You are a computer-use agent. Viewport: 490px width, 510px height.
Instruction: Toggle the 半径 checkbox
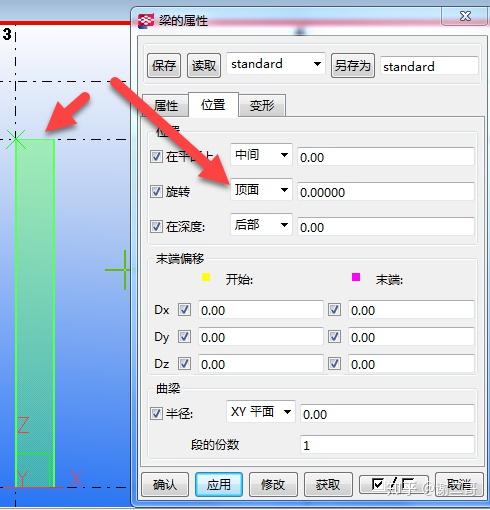(x=156, y=414)
